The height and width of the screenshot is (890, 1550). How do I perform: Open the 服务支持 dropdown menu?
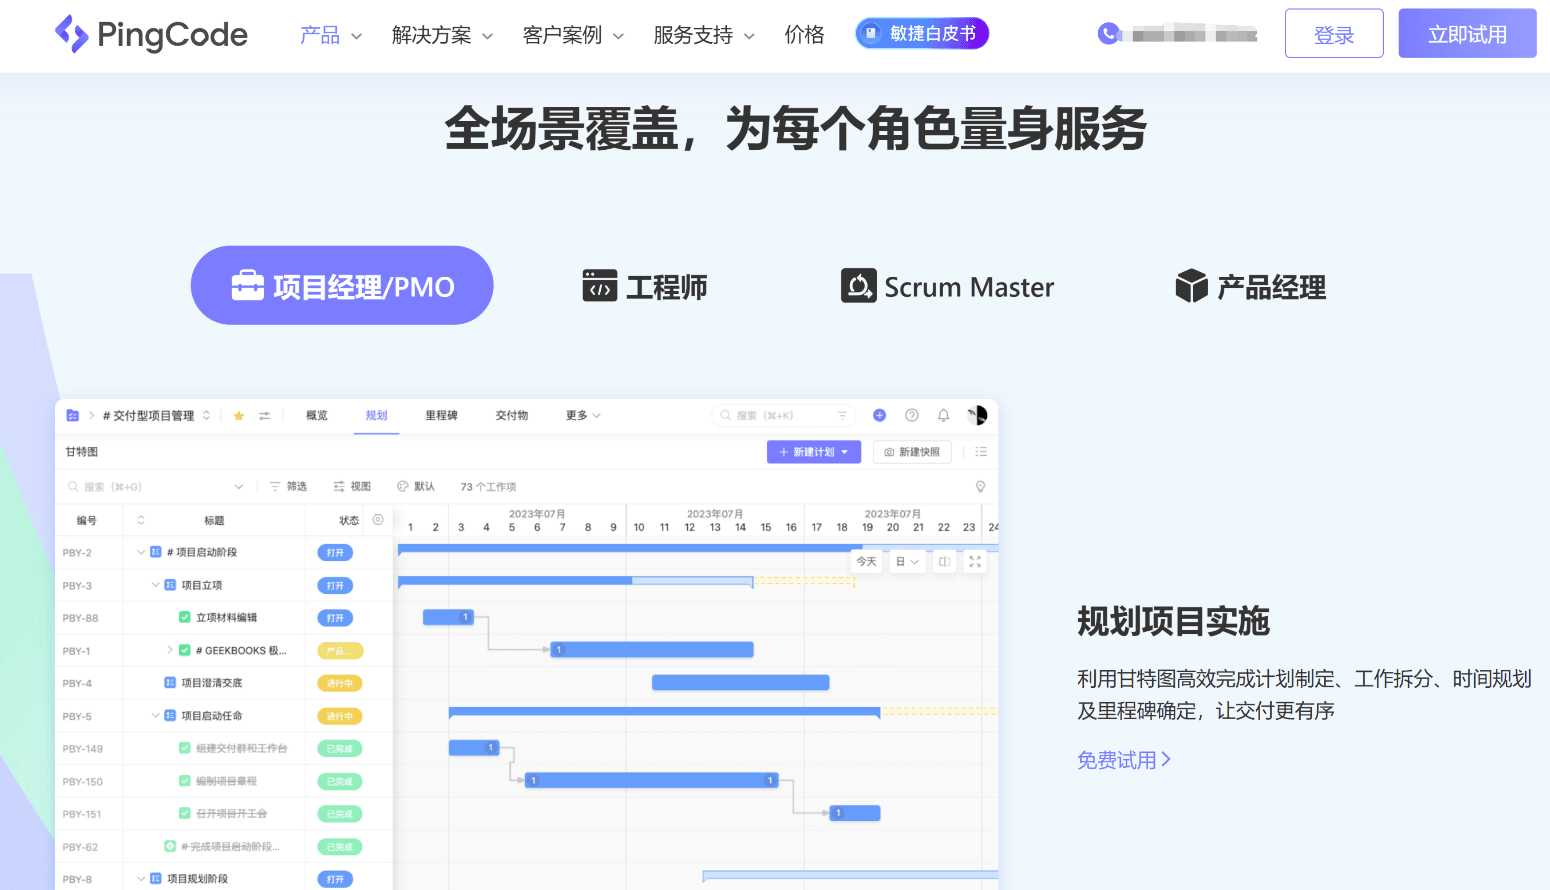coord(704,35)
